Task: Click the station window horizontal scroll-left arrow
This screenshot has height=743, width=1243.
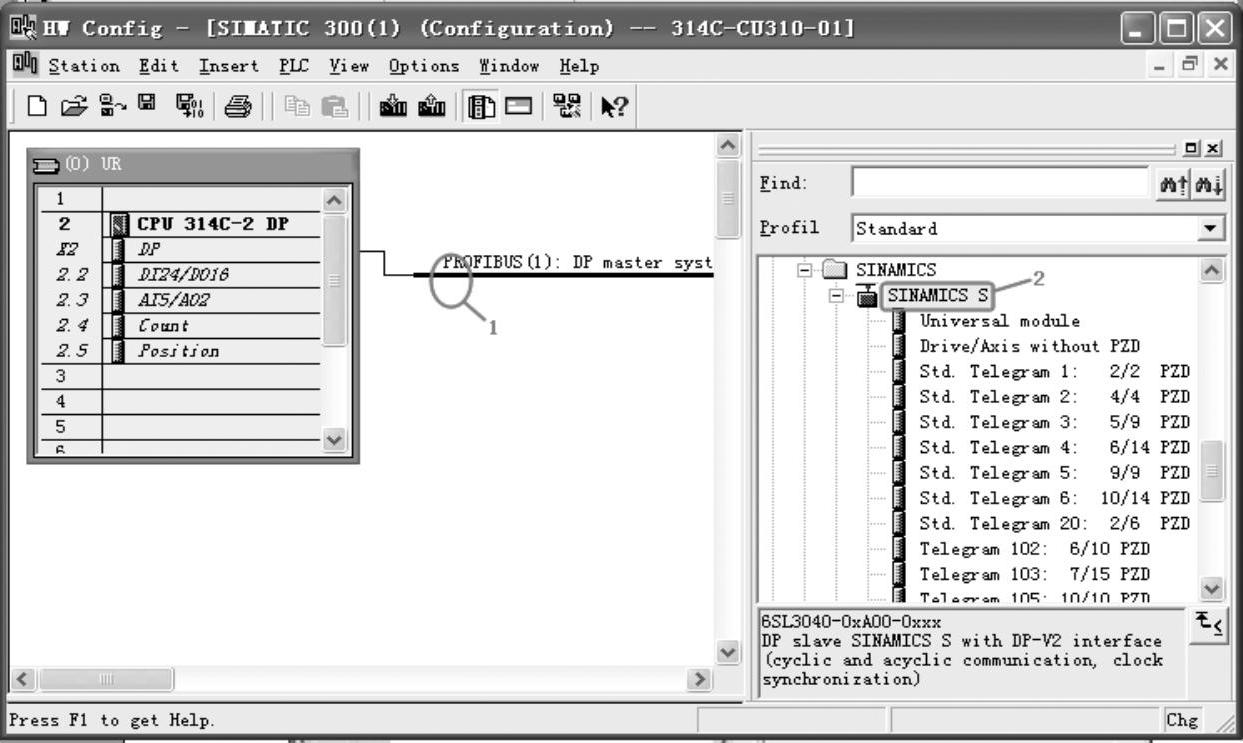Action: 21,680
